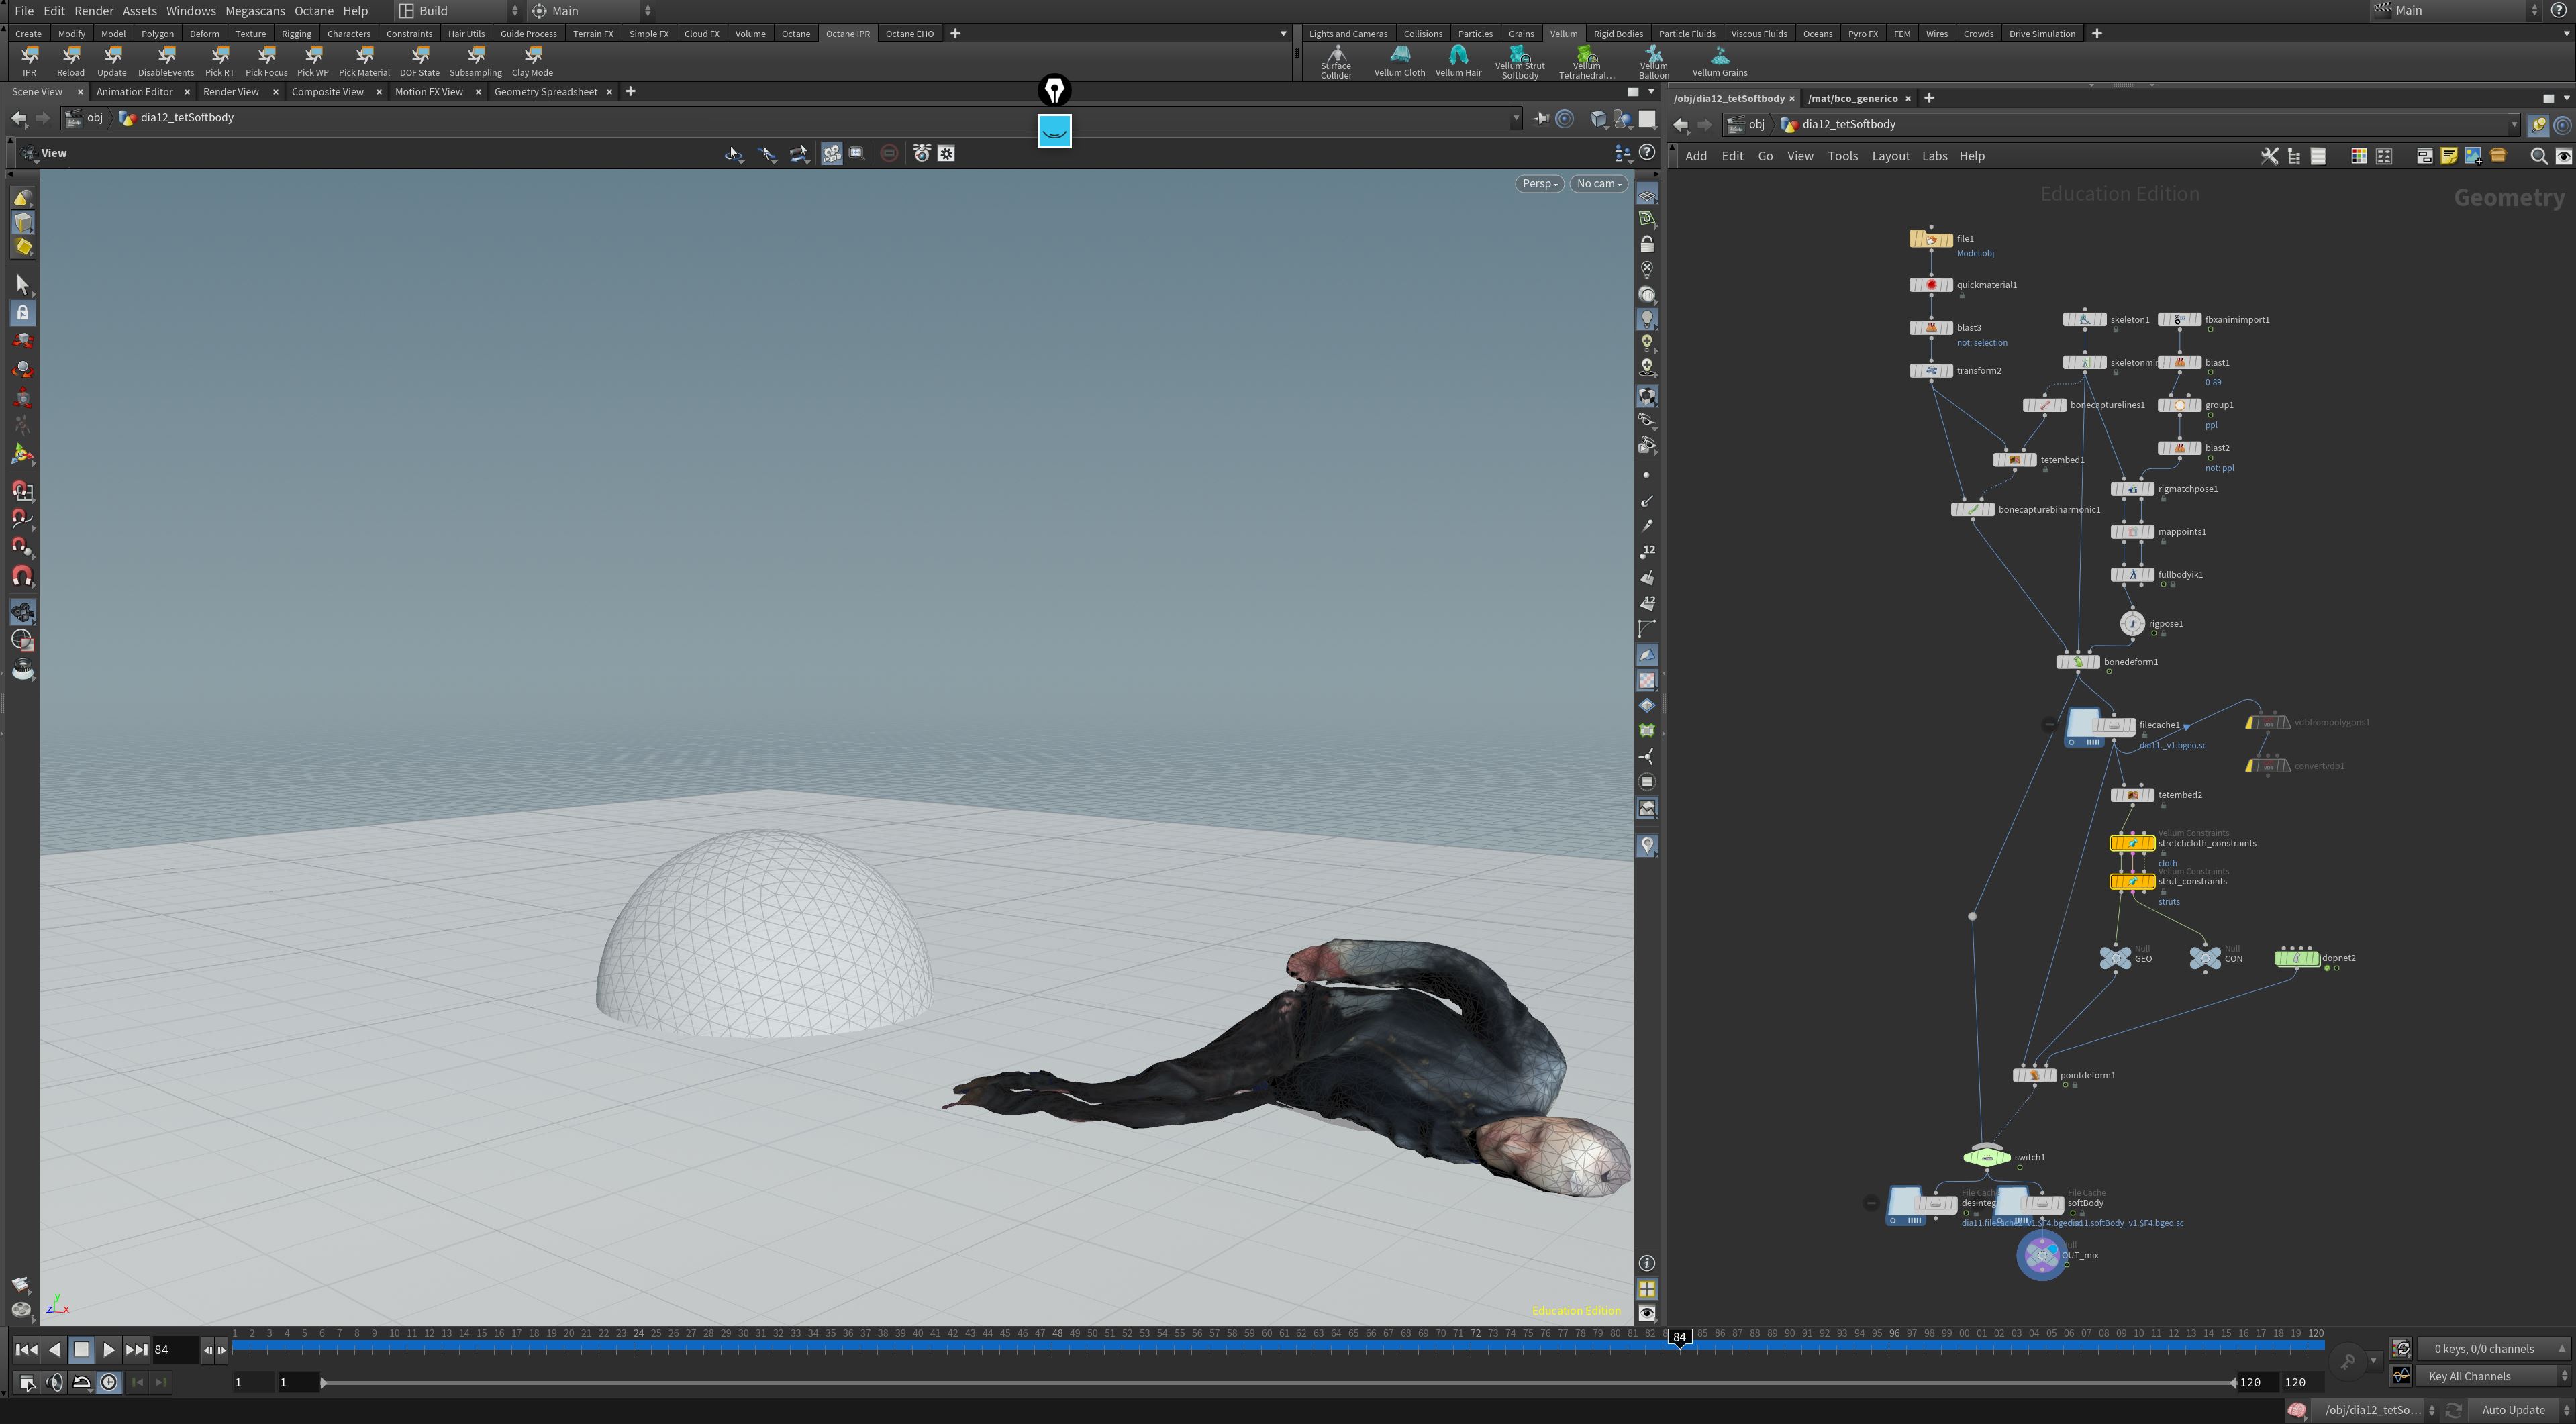Open the Persp viewport dropdown
Viewport: 2576px width, 1424px height.
tap(1539, 184)
